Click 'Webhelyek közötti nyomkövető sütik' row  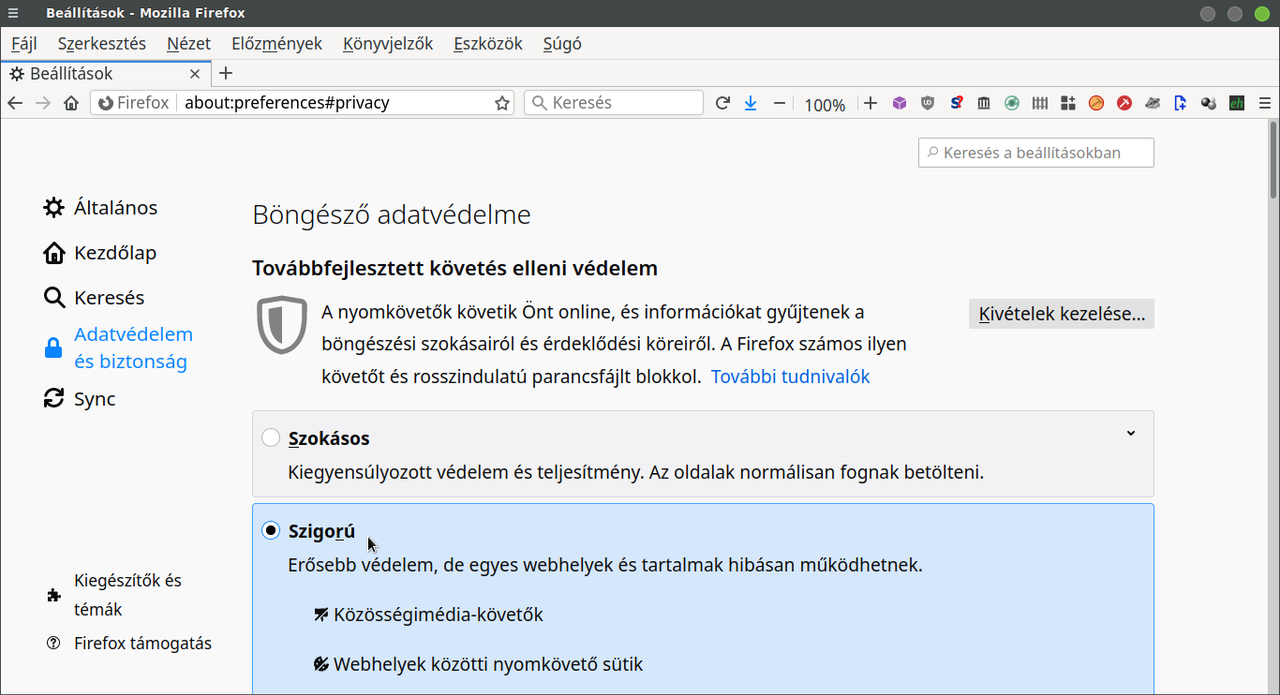(478, 664)
